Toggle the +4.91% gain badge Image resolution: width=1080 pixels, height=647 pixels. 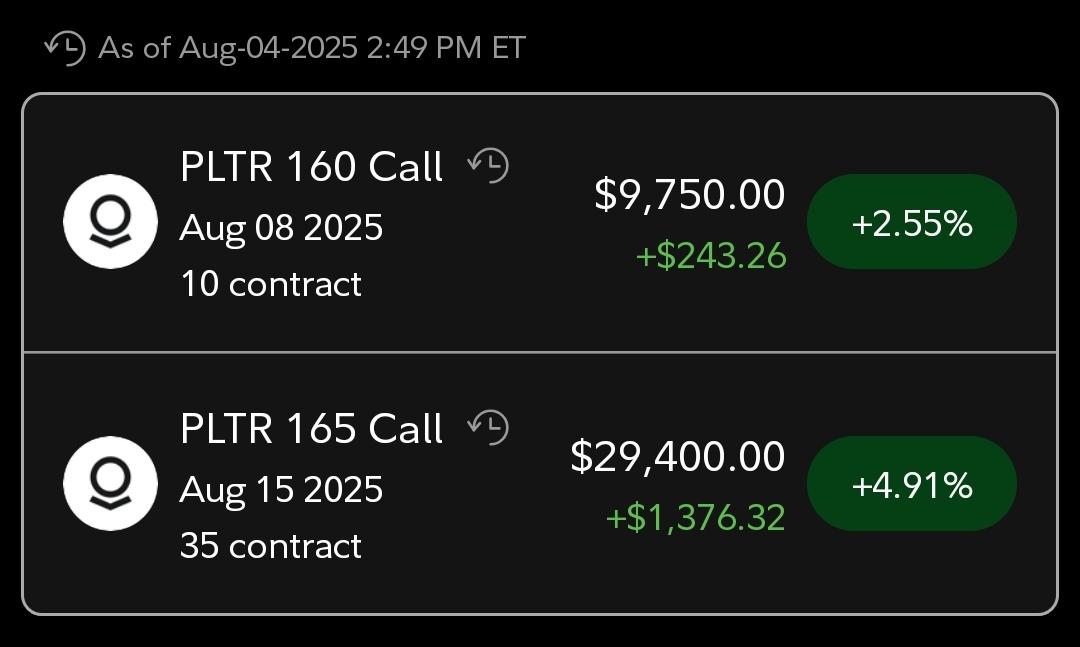[912, 483]
